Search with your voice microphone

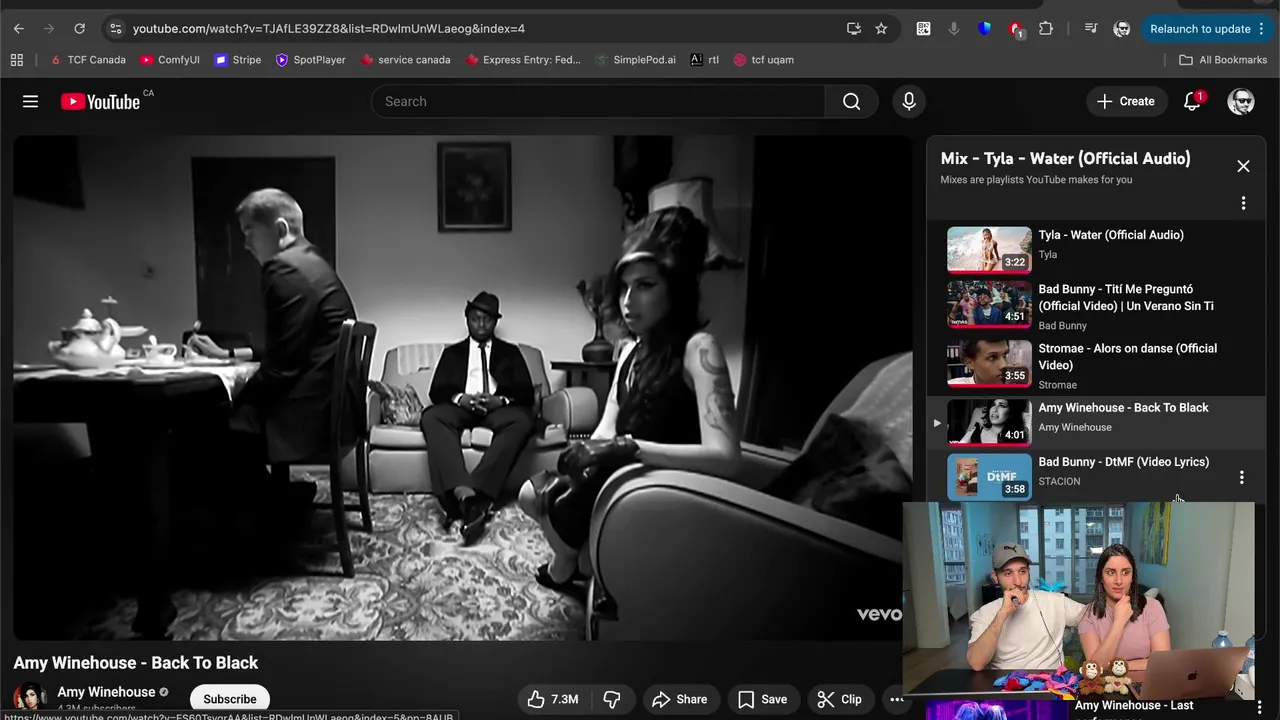909,101
